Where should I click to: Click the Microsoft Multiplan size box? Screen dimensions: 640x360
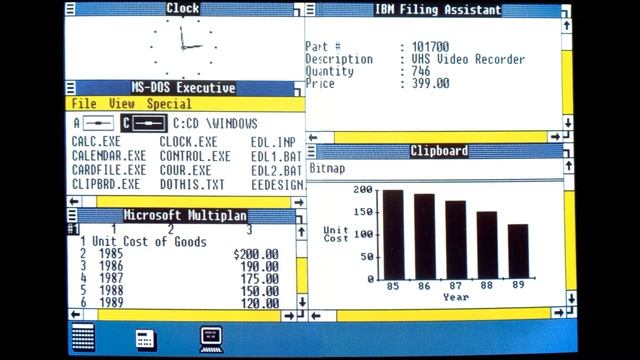click(x=300, y=216)
